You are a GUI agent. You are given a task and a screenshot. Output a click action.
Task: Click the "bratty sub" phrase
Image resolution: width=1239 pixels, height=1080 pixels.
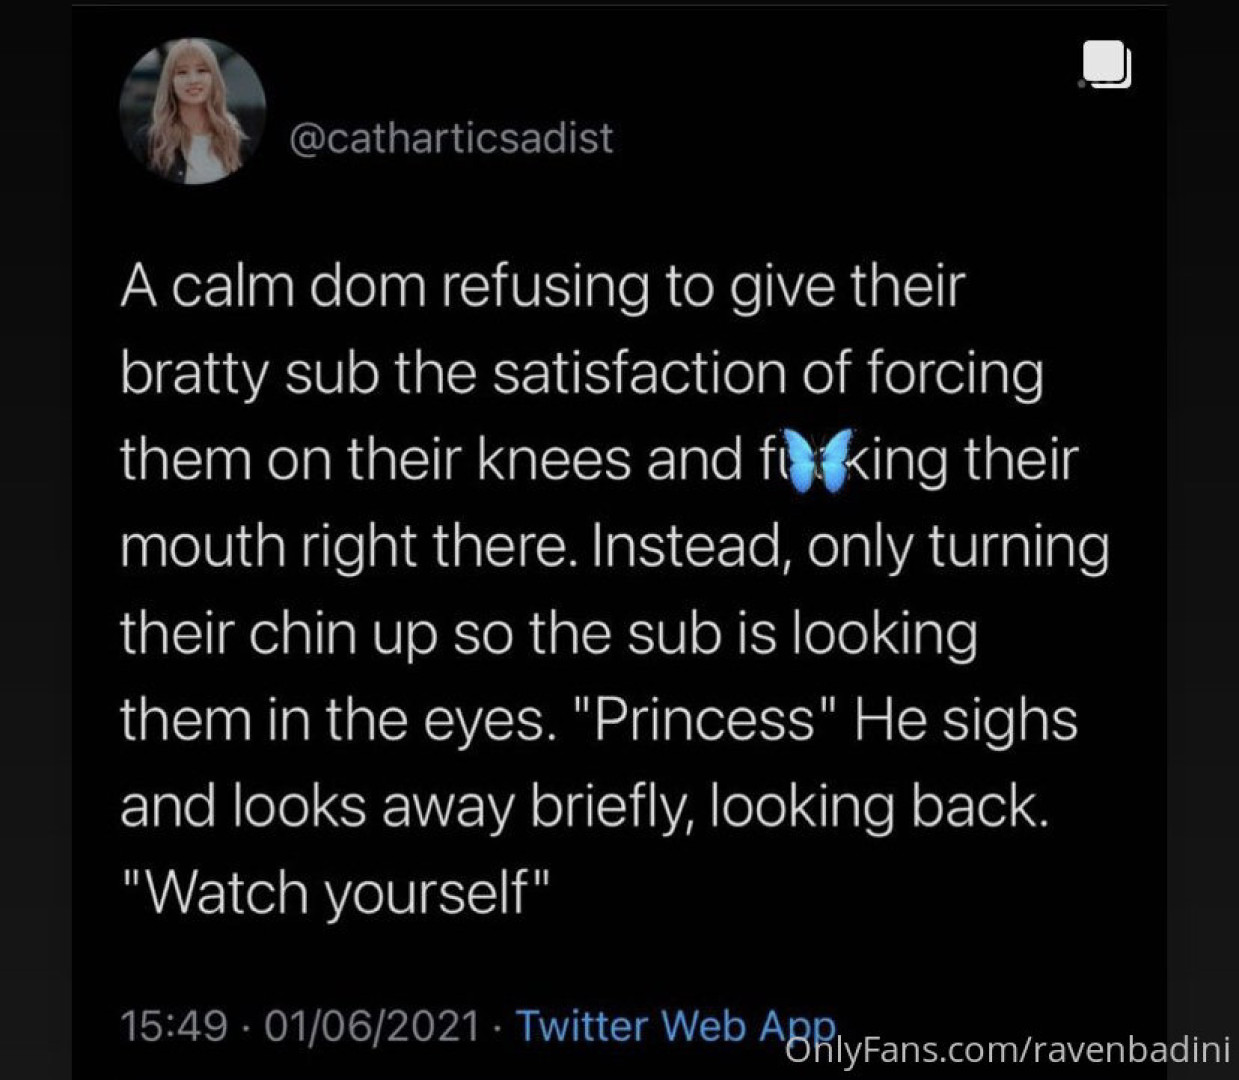pyautogui.click(x=248, y=374)
